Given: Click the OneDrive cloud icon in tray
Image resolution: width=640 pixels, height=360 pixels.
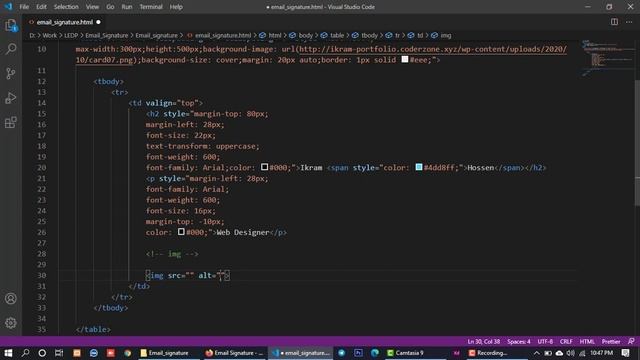Looking at the screenshot, I should (x=559, y=353).
